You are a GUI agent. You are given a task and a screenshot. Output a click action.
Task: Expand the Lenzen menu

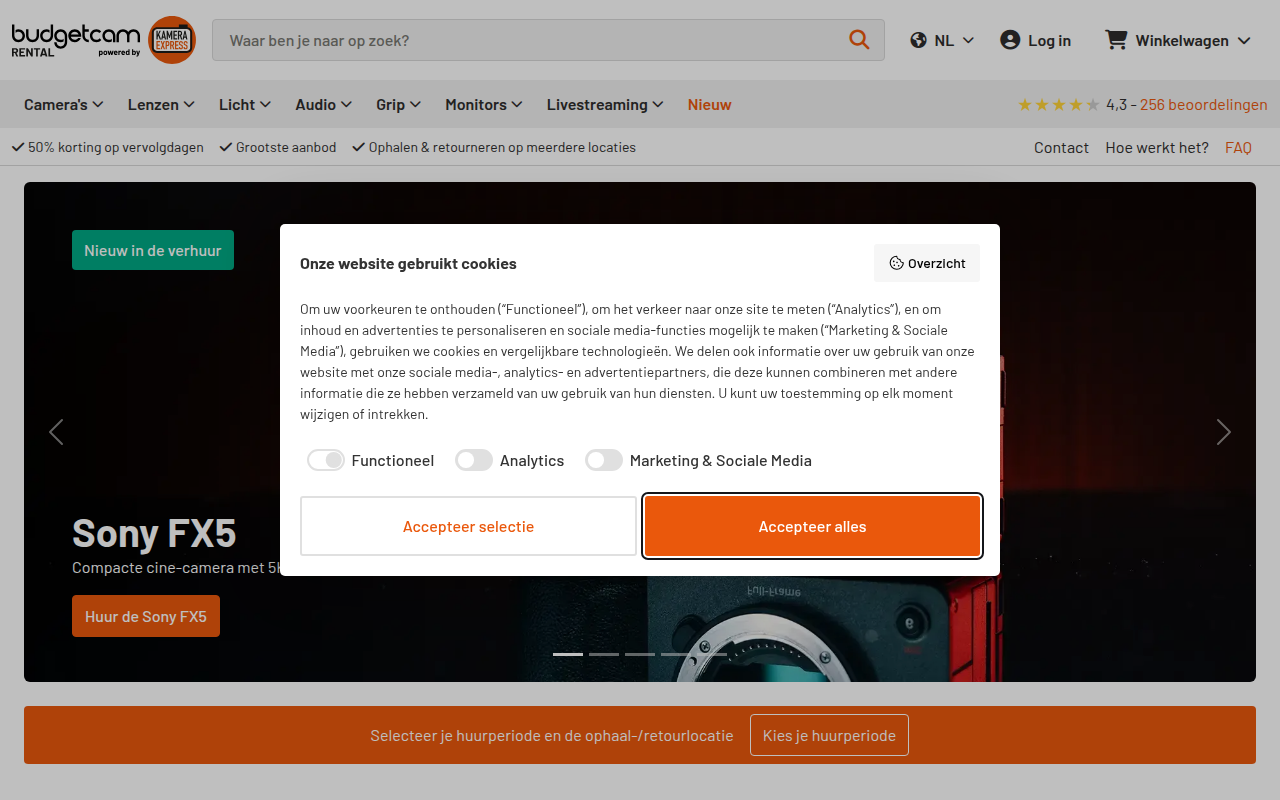coord(161,104)
